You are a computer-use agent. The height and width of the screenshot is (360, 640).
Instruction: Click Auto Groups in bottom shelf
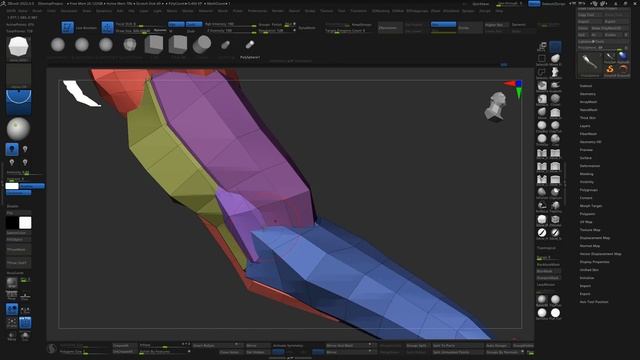[x=497, y=346]
